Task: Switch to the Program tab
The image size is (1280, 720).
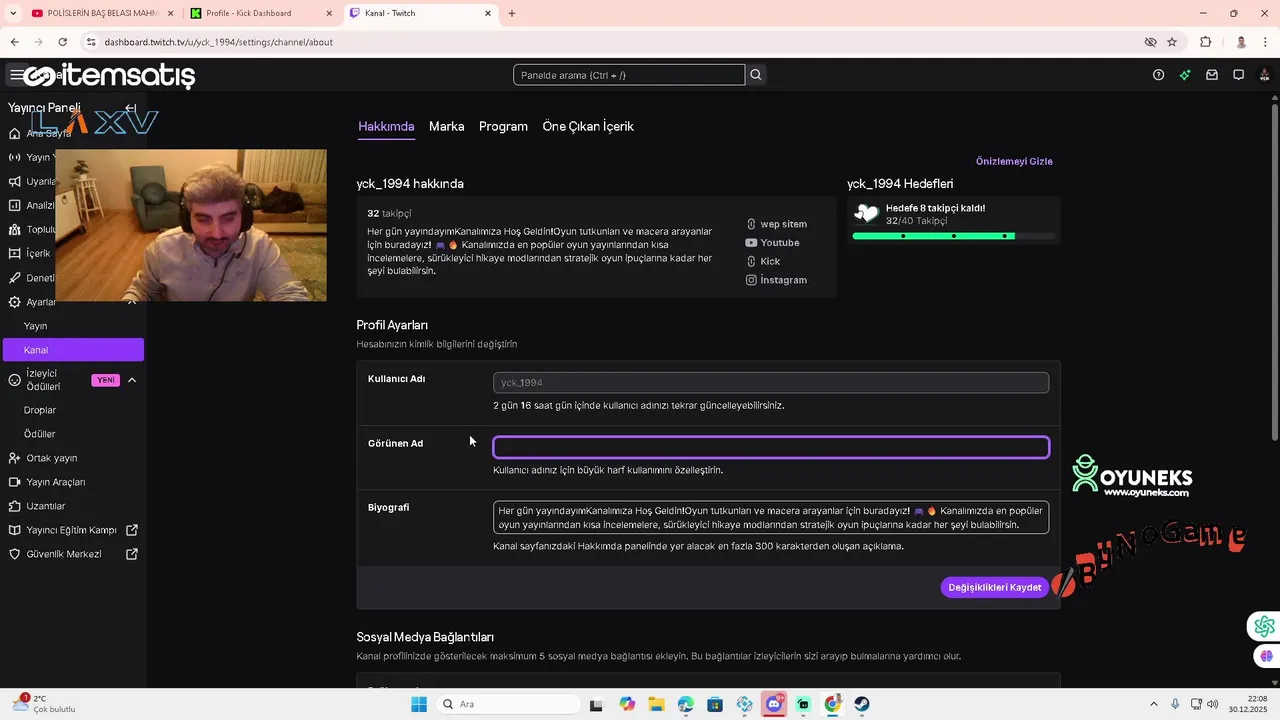Action: (503, 126)
